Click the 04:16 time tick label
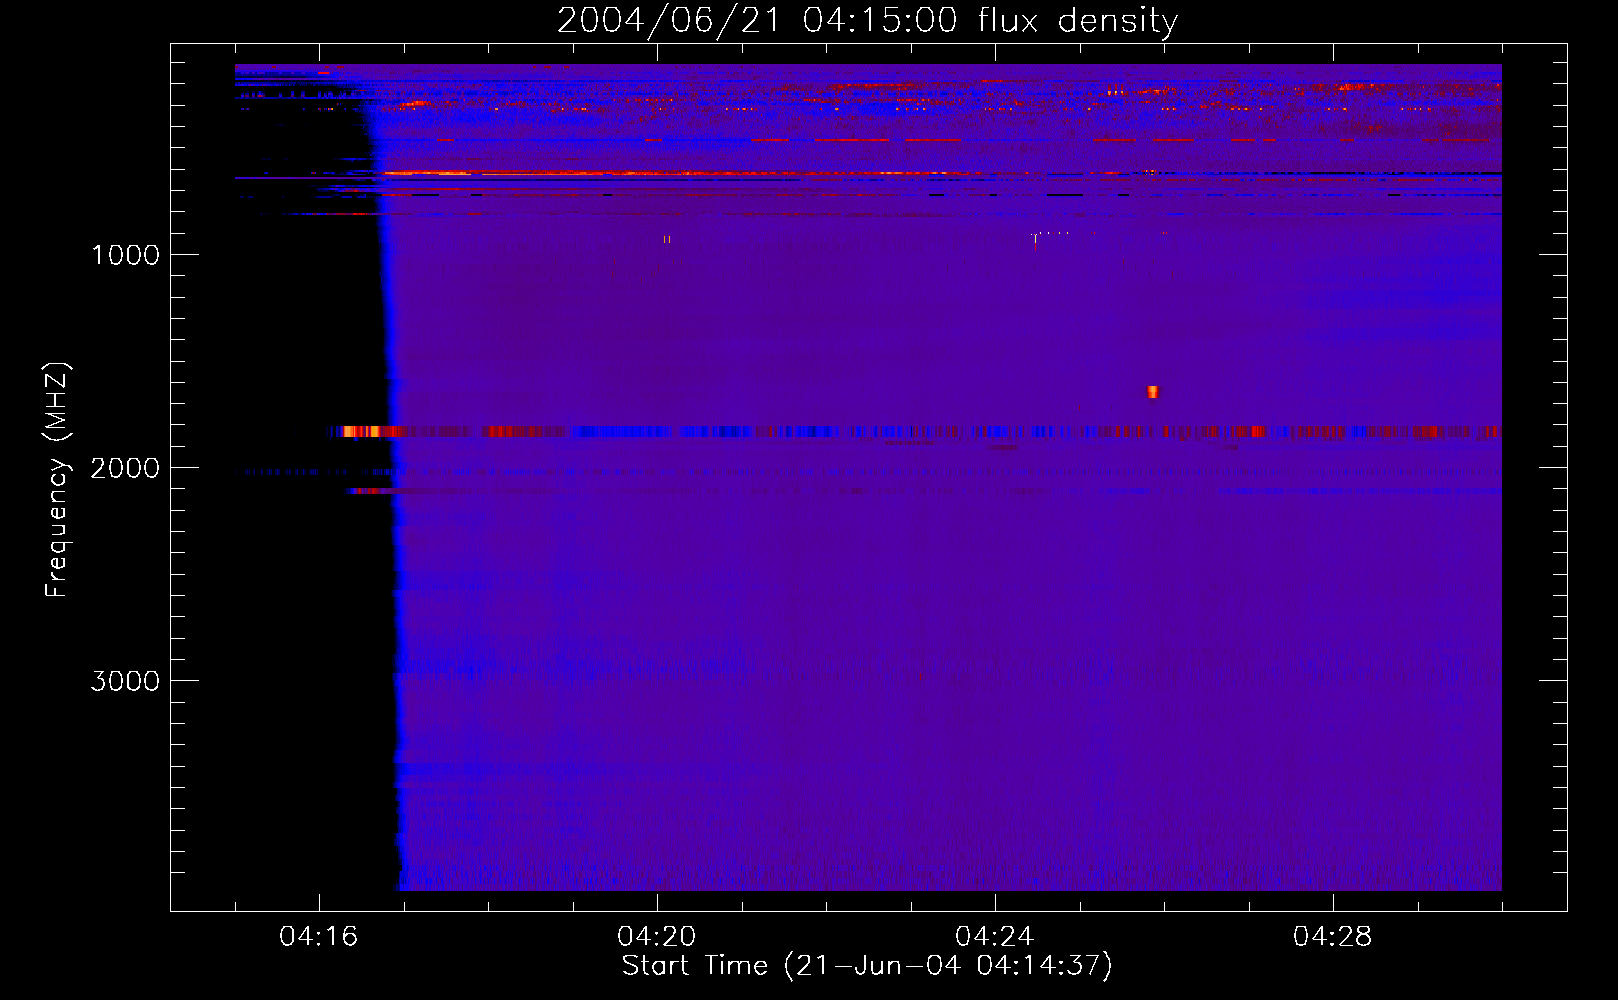Viewport: 1618px width, 1000px height. 319,937
